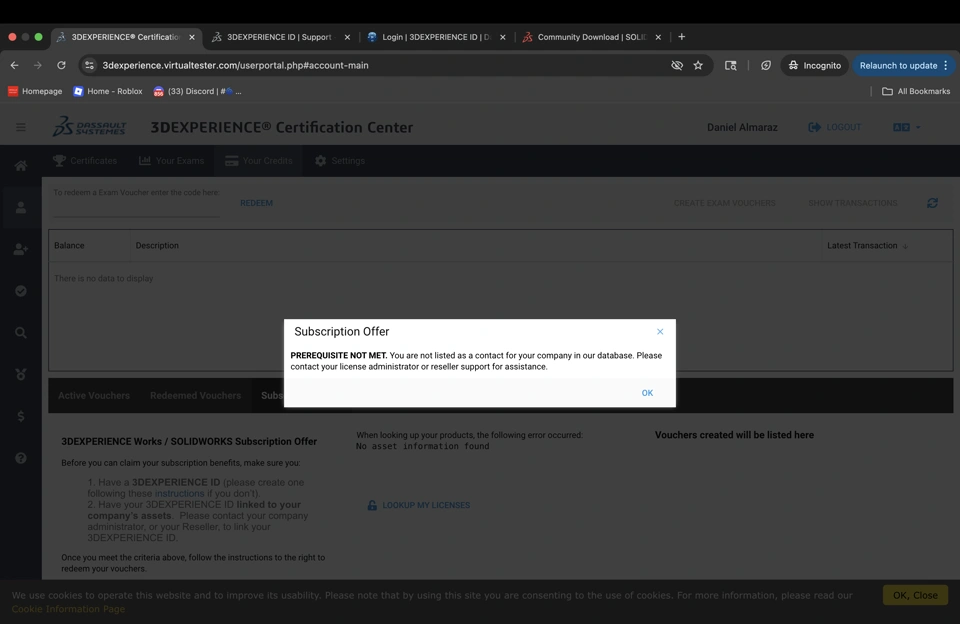Select the user profile sidebar icon
The height and width of the screenshot is (624, 960).
21,208
